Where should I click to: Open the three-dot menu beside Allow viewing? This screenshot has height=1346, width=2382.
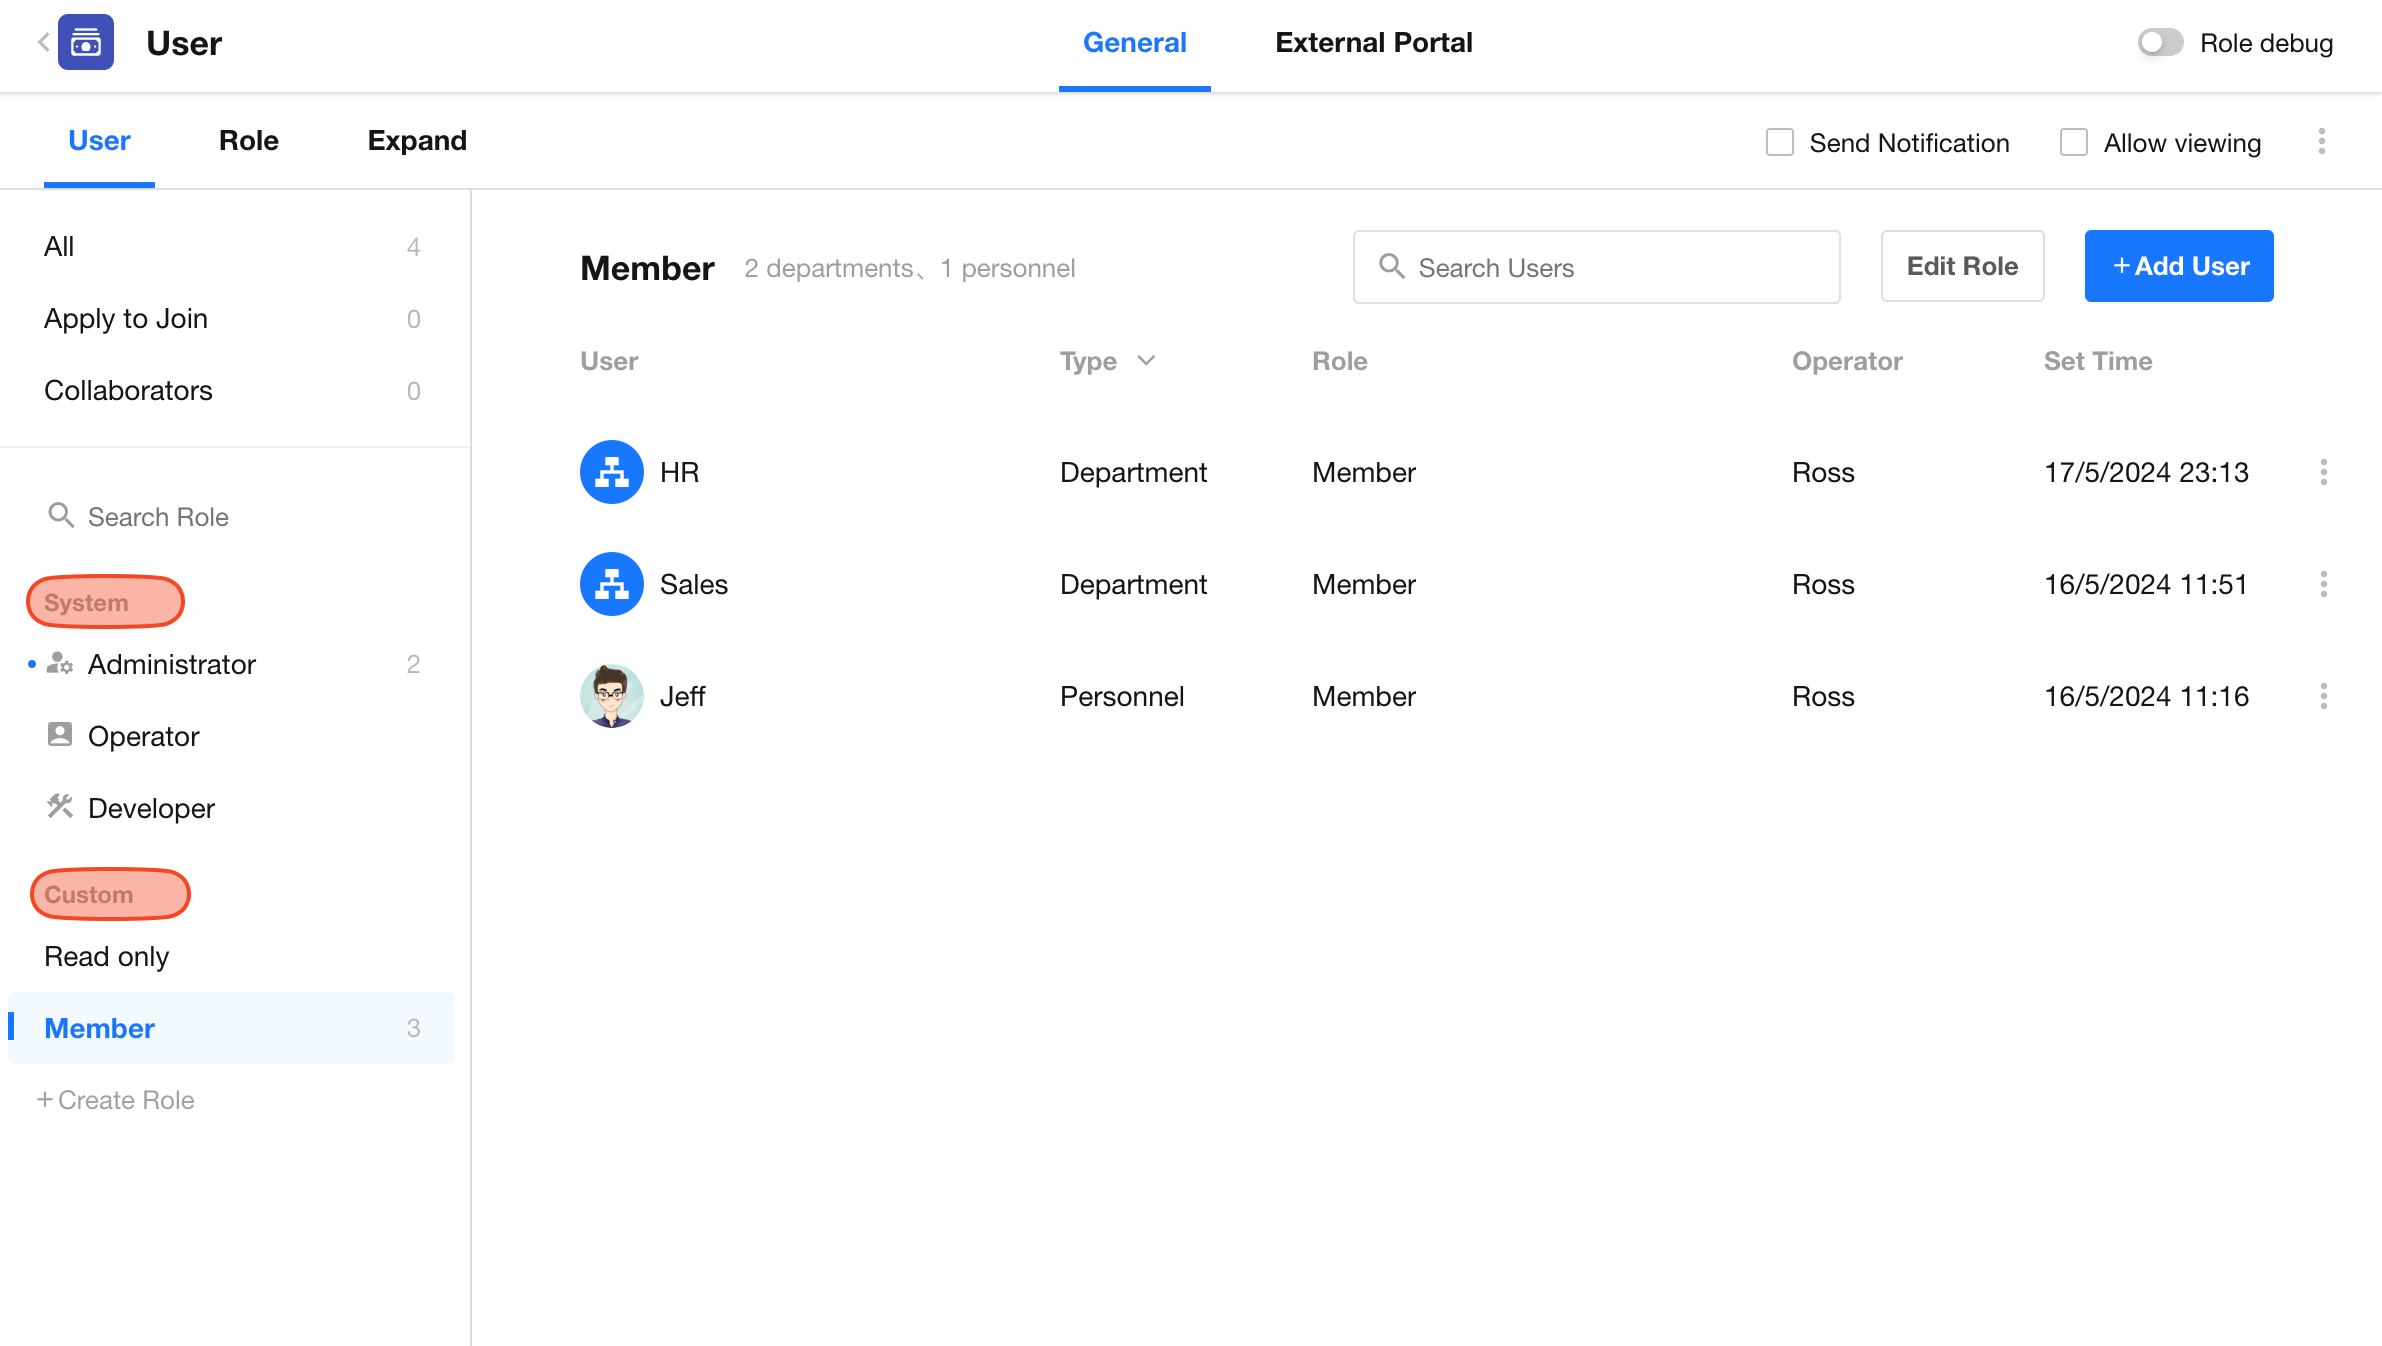tap(2321, 142)
